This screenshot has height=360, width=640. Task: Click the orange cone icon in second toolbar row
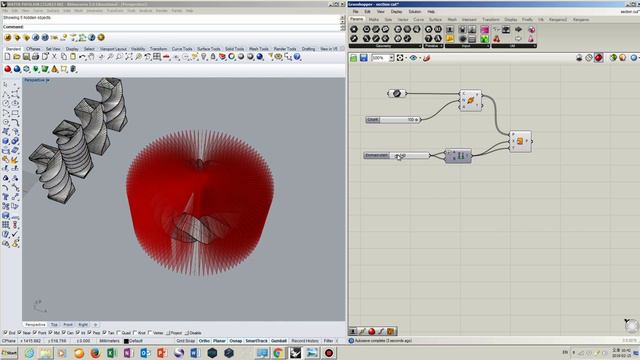point(54,69)
